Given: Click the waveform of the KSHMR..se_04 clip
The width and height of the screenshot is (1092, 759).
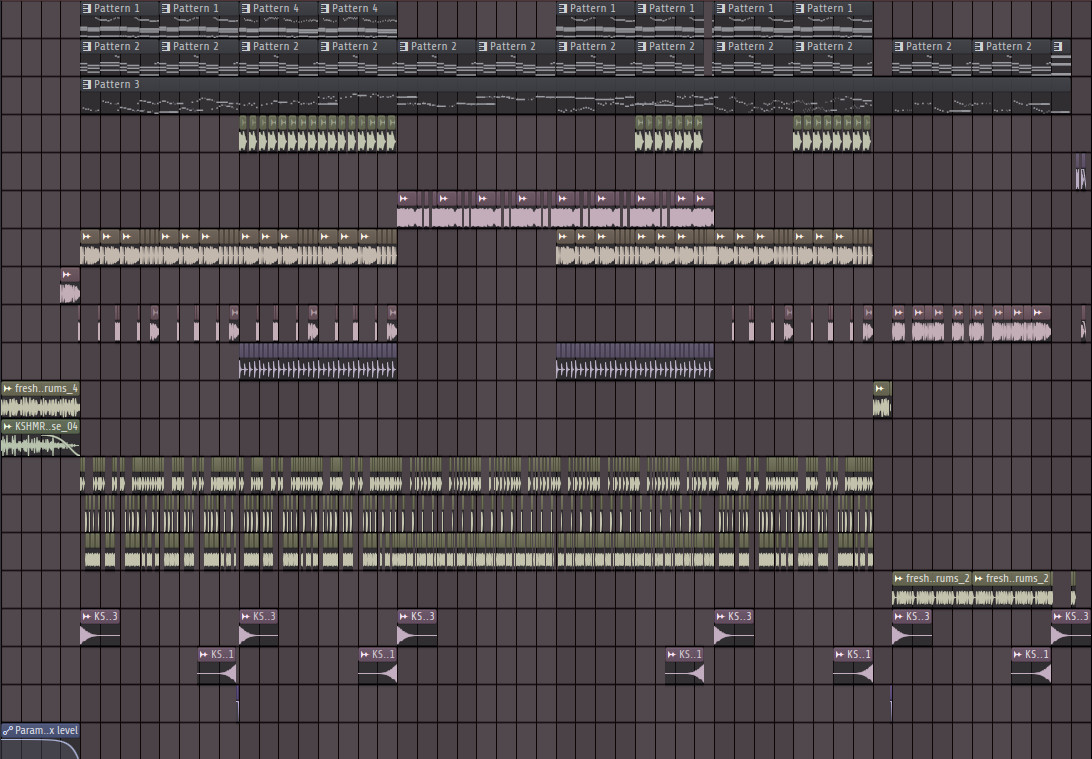Looking at the screenshot, I should click(40, 444).
